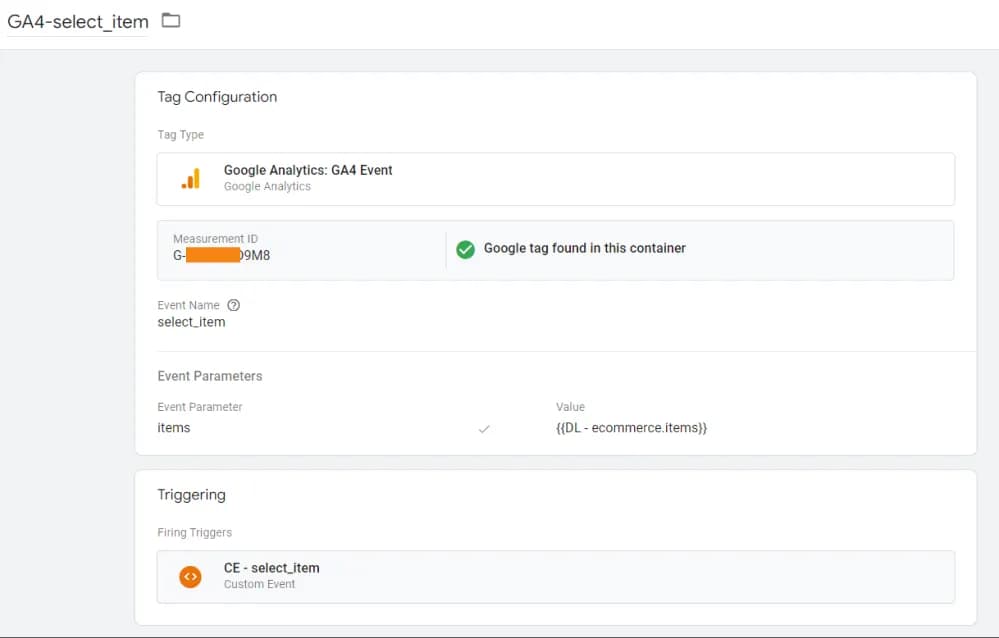Open the Event Name help icon

234,305
